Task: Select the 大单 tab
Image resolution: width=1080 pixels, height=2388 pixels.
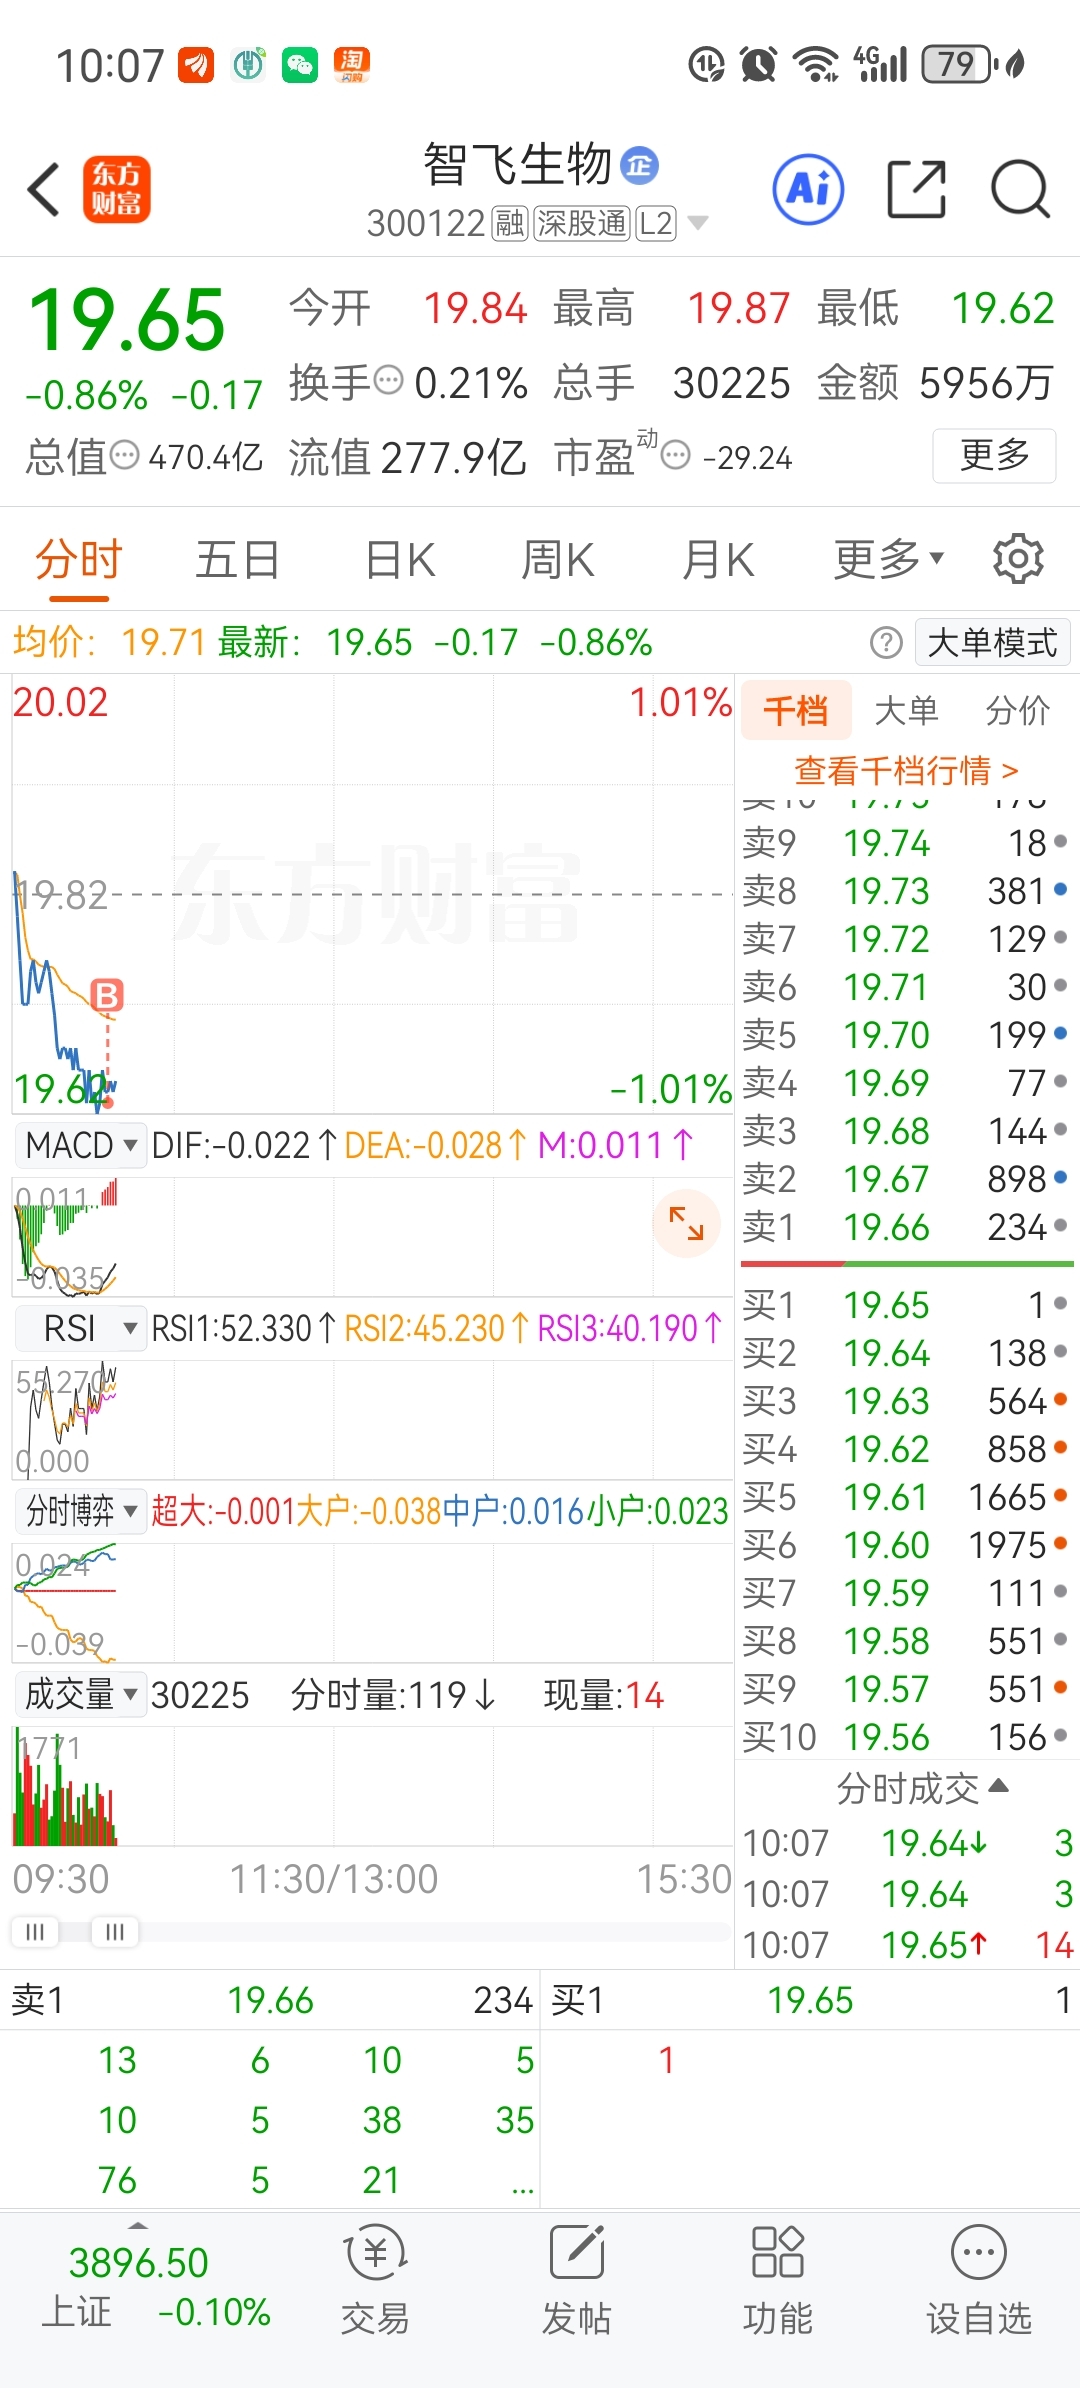Action: click(x=906, y=710)
